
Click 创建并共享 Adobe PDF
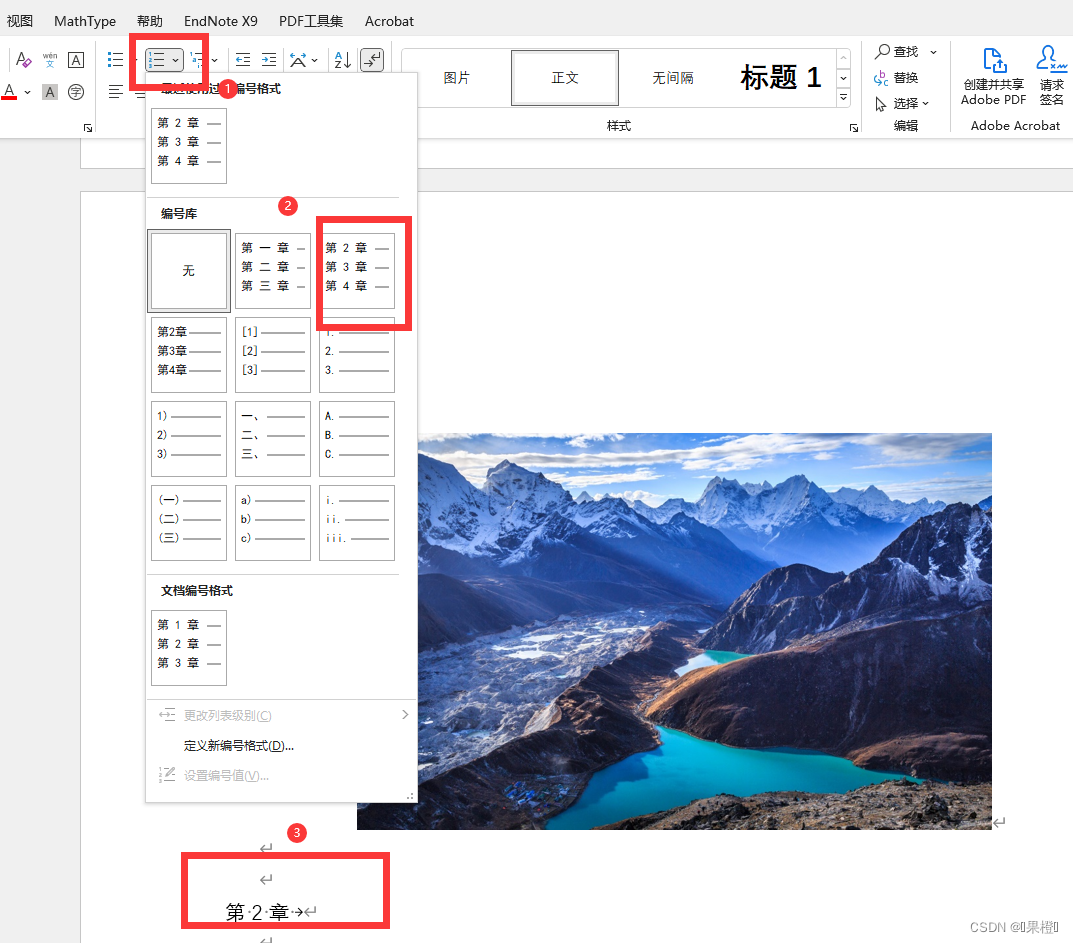(994, 76)
